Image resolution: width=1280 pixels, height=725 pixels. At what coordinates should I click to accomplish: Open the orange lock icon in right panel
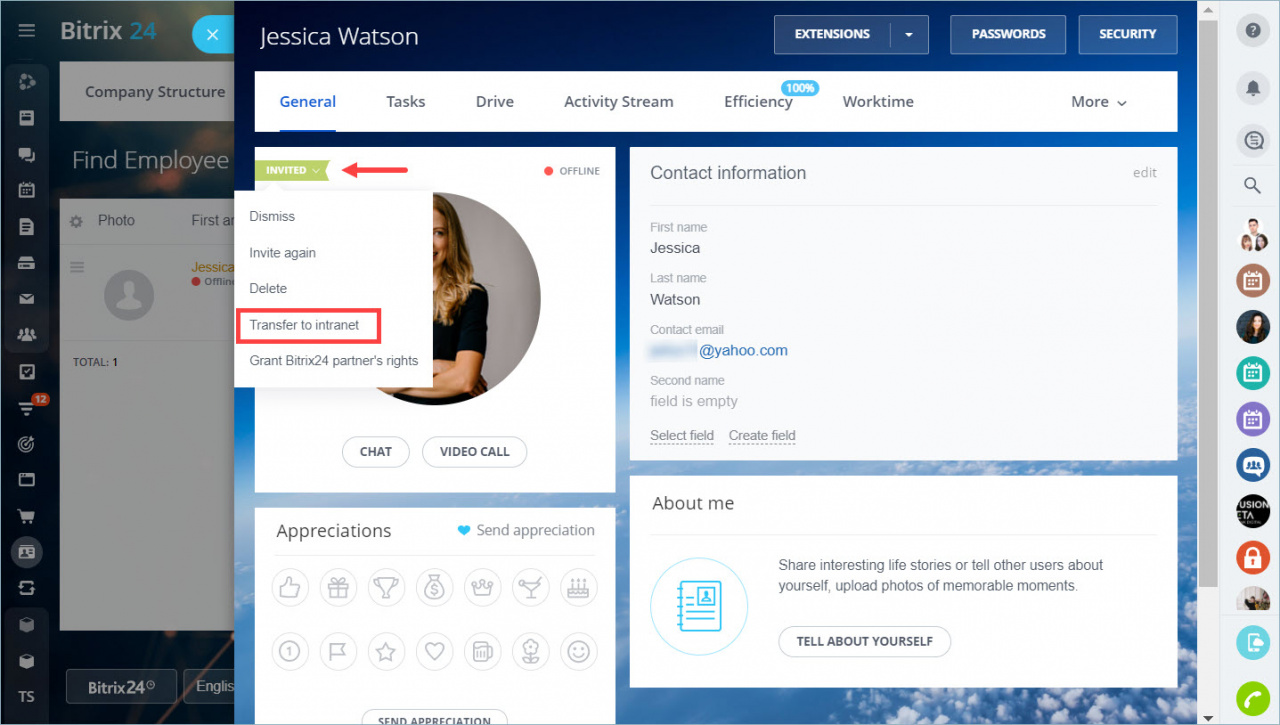pos(1252,556)
